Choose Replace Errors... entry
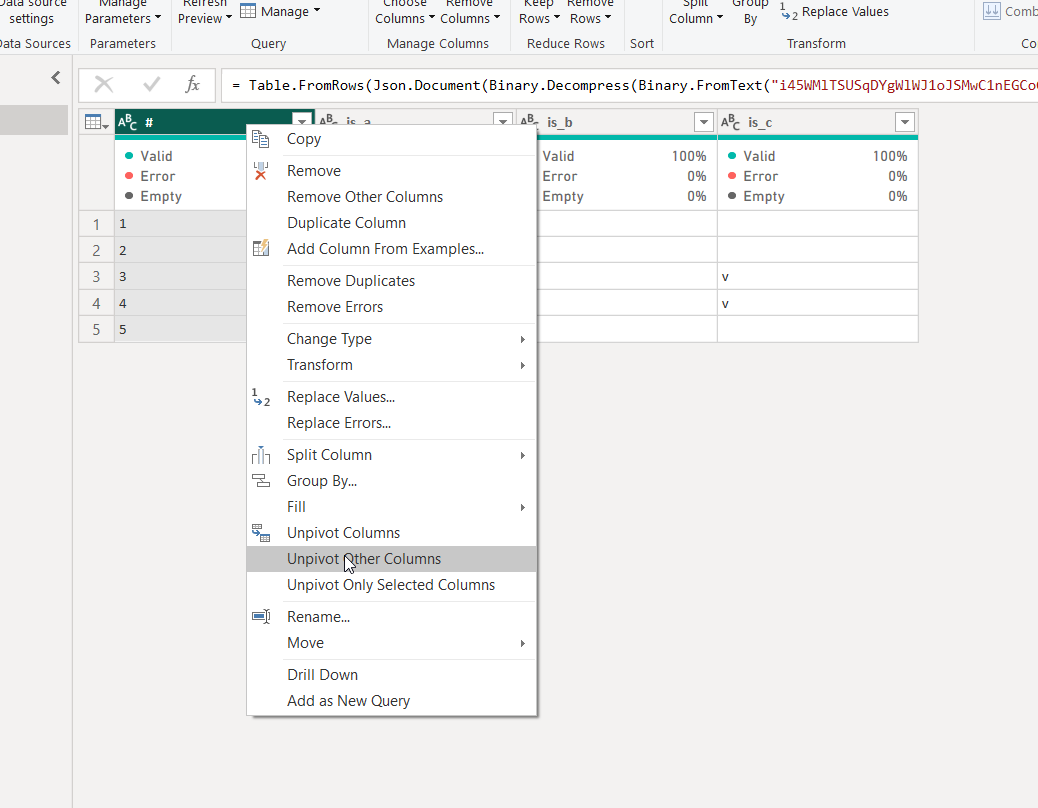The height and width of the screenshot is (808, 1038). tap(391, 423)
